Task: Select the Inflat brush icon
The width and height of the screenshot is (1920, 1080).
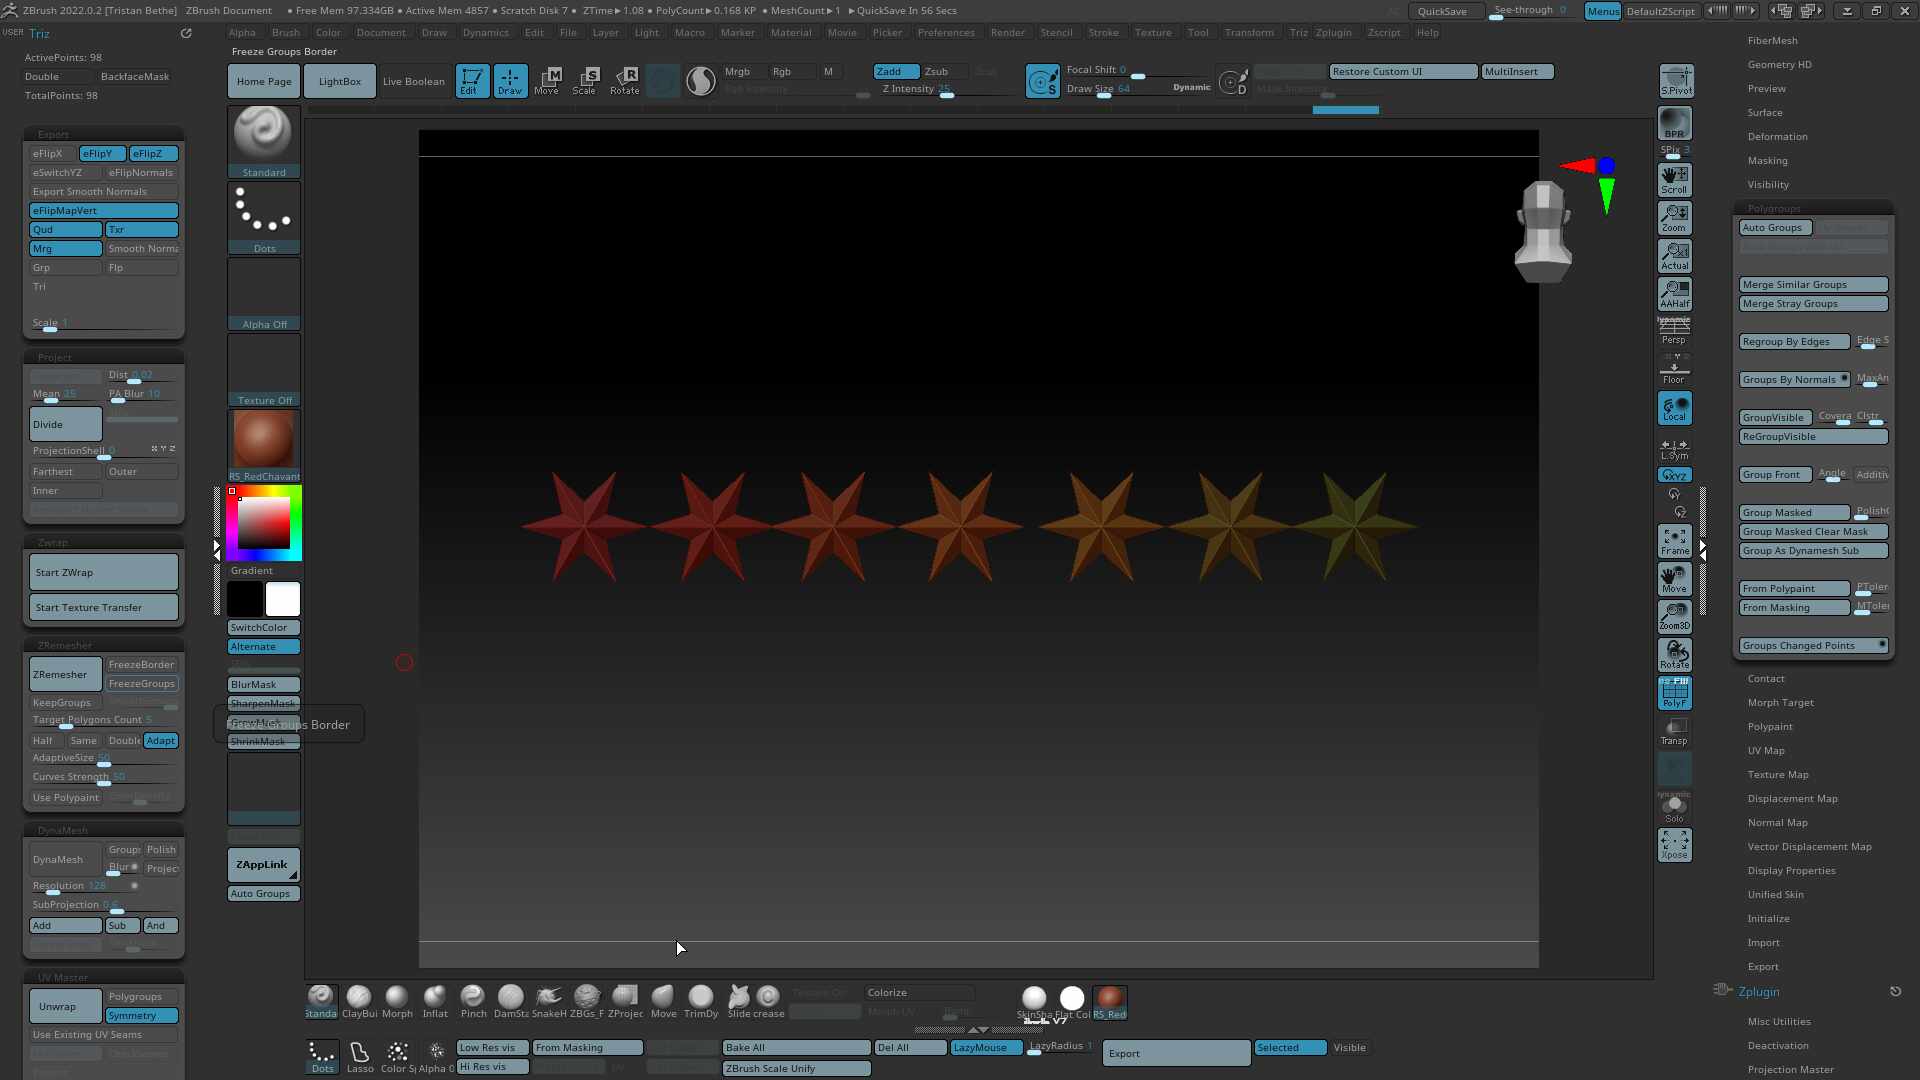Action: [x=435, y=1001]
